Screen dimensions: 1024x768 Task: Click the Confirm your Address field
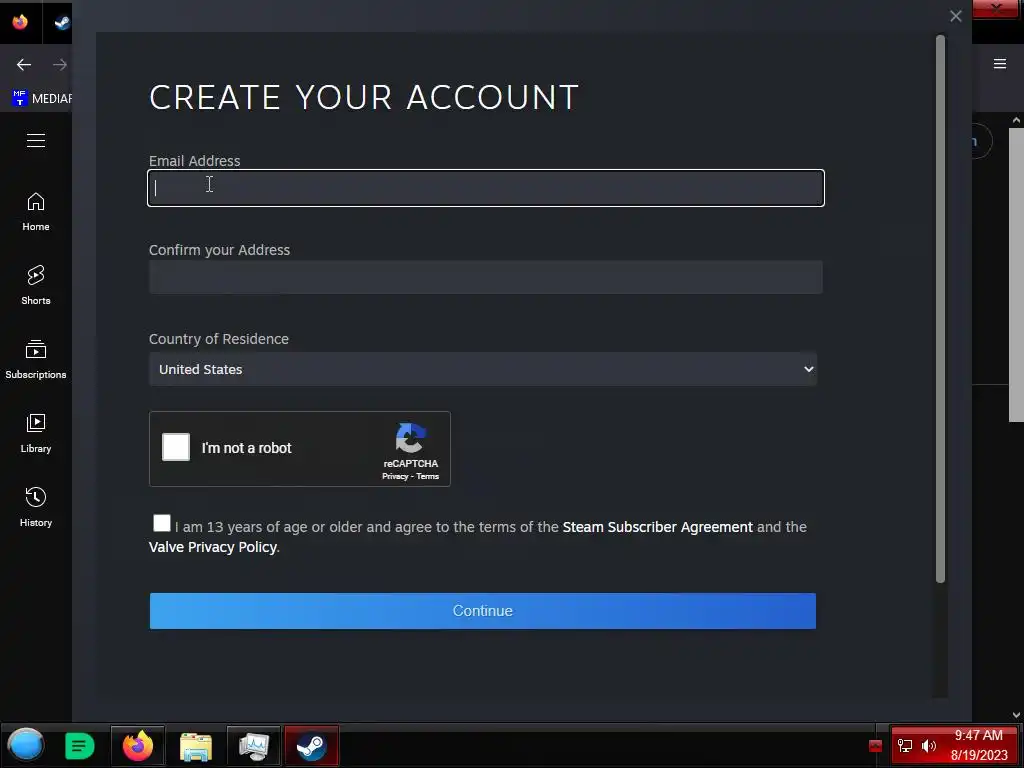486,277
